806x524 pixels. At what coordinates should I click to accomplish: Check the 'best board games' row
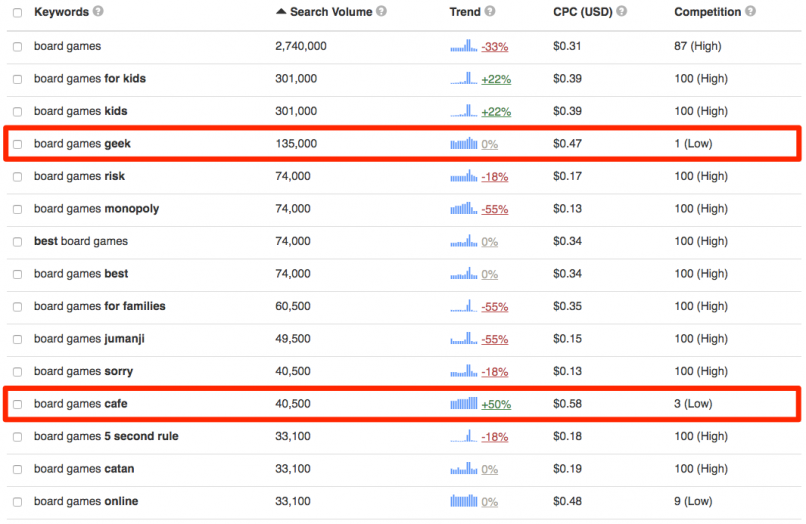coord(17,242)
